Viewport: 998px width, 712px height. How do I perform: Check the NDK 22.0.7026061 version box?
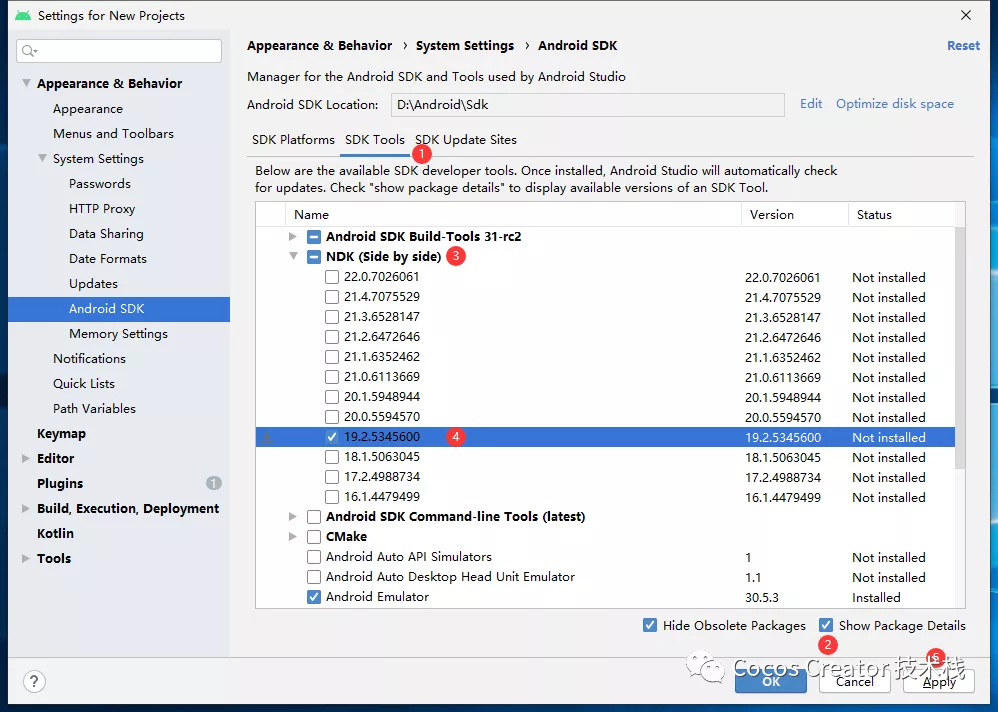(x=332, y=277)
